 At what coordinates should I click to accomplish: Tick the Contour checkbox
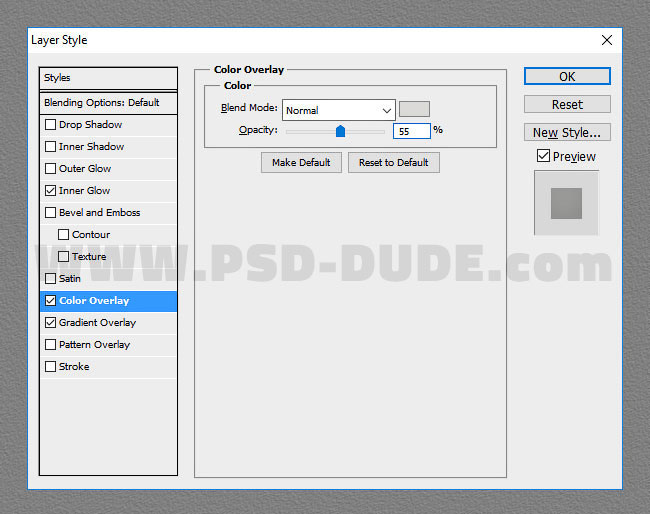point(63,235)
